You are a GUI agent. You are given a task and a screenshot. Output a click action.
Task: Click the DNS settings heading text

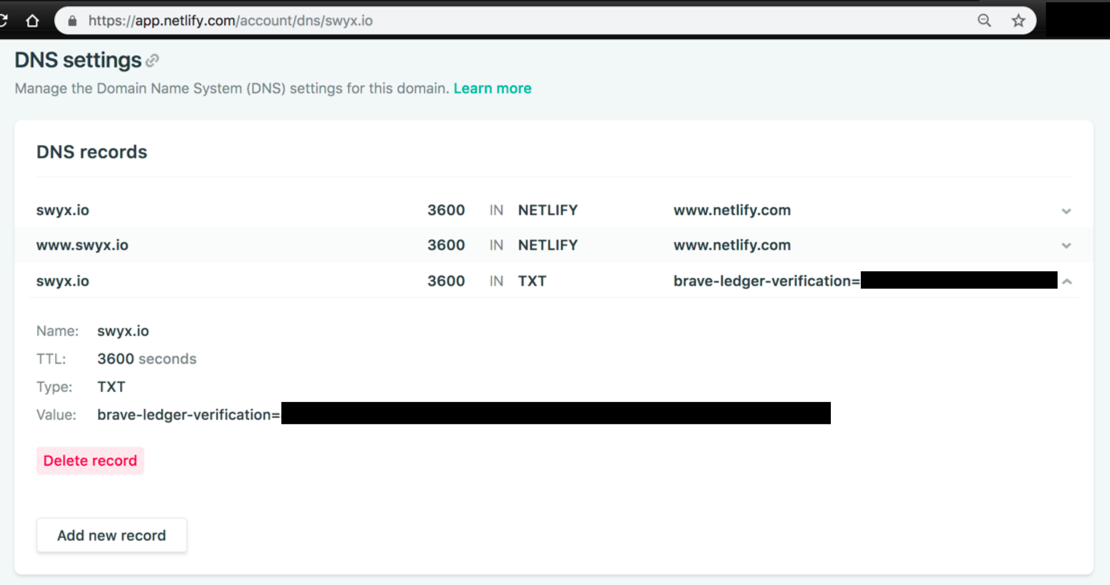78,60
